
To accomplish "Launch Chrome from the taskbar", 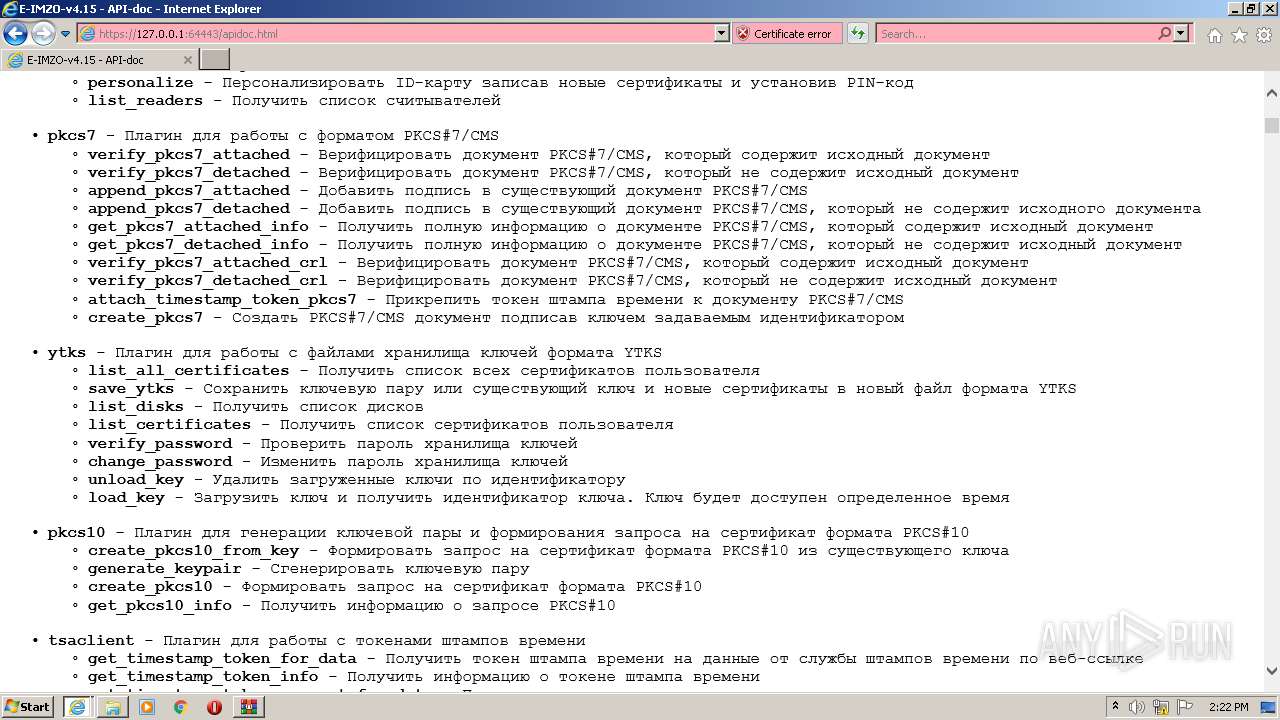I will [x=181, y=706].
